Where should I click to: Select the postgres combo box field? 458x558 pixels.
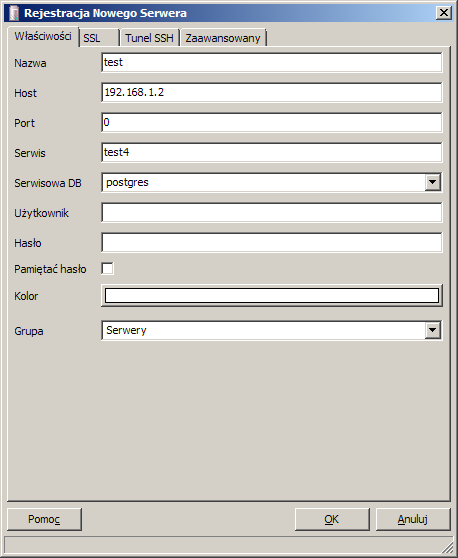click(x=272, y=183)
